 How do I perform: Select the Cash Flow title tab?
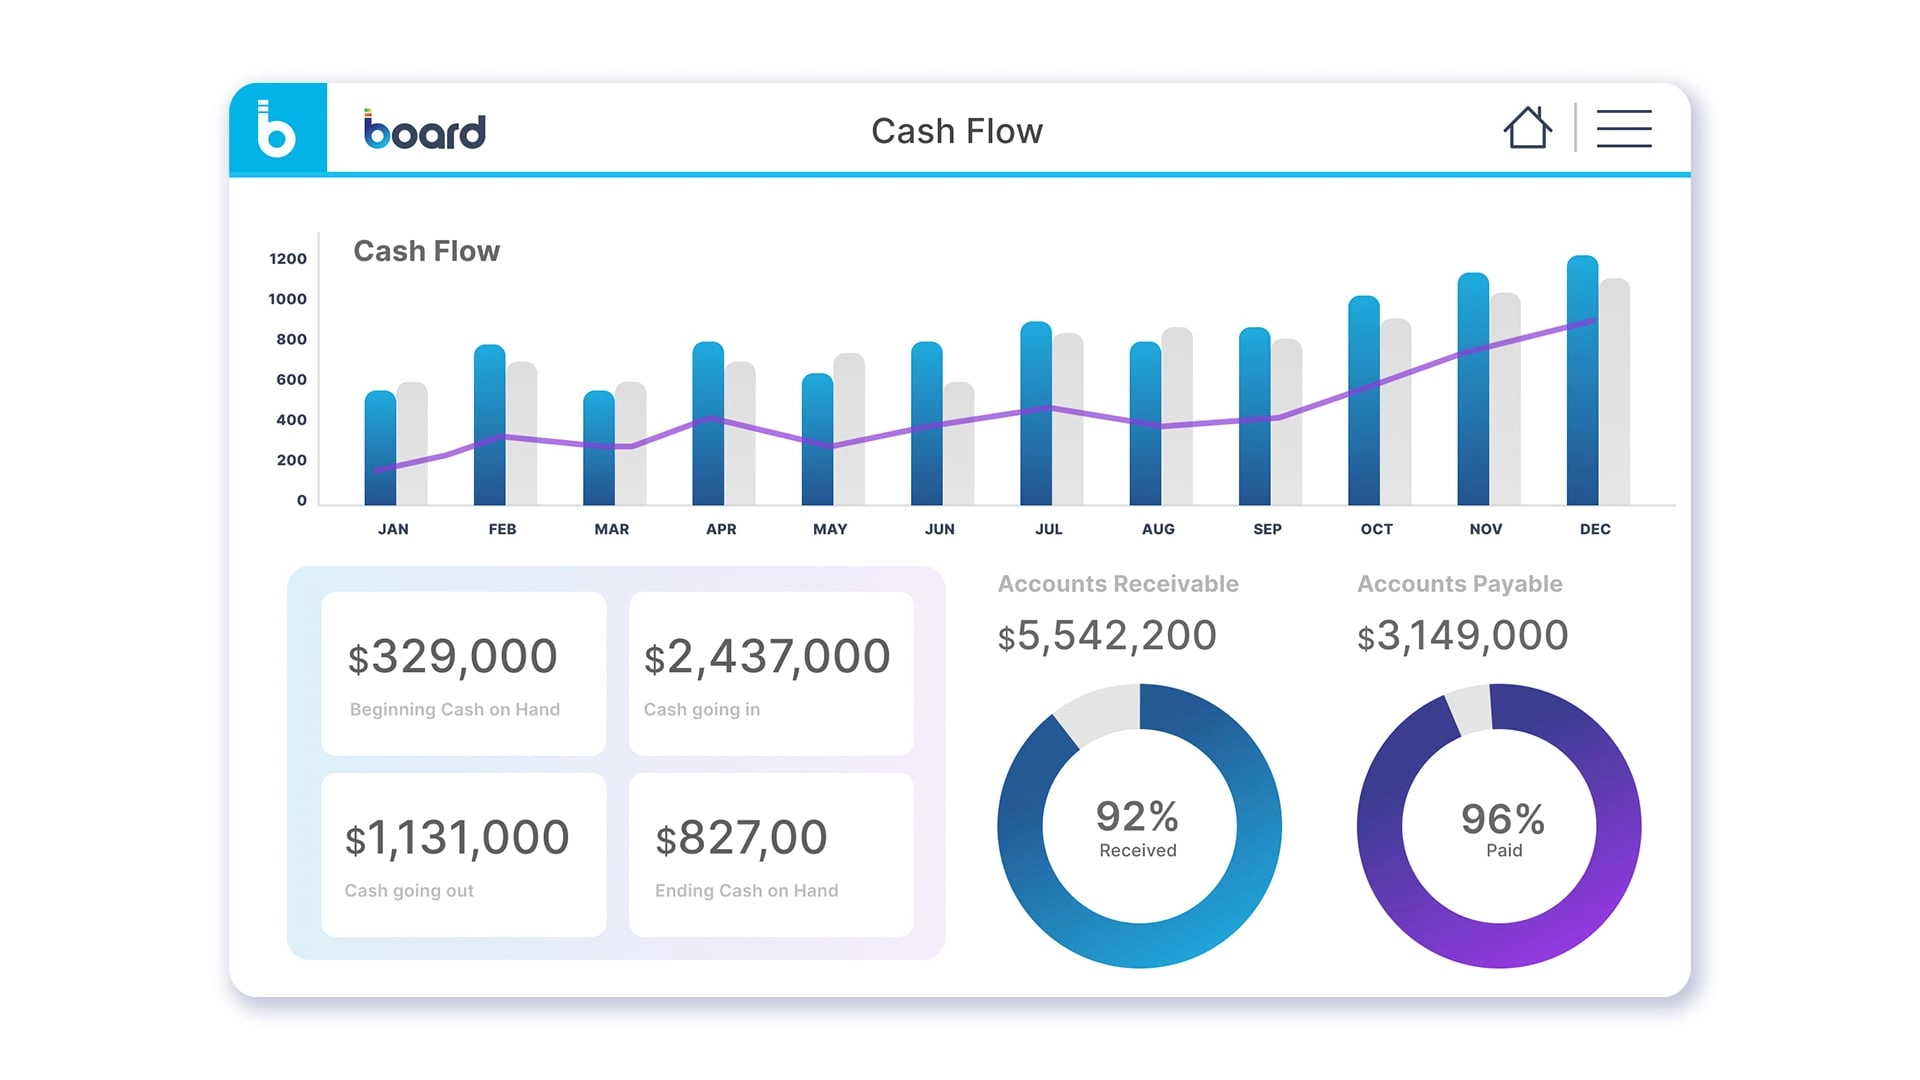[x=957, y=130]
